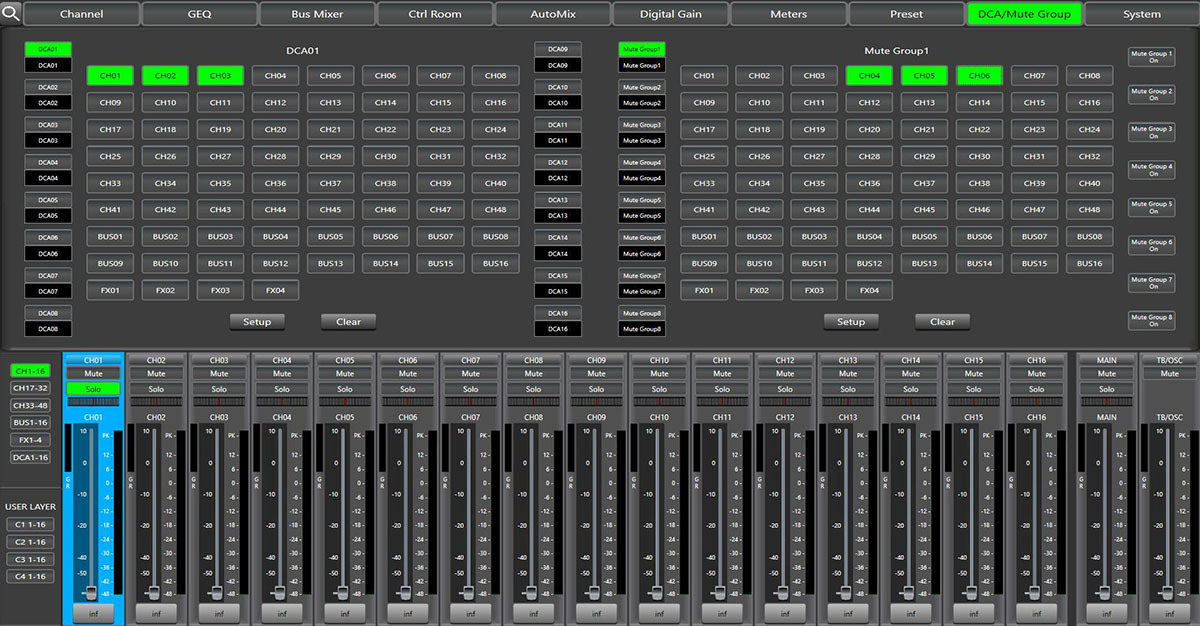The width and height of the screenshot is (1200, 626).
Task: Toggle CH04 in the DCA01 assignment grid
Action: 275,76
